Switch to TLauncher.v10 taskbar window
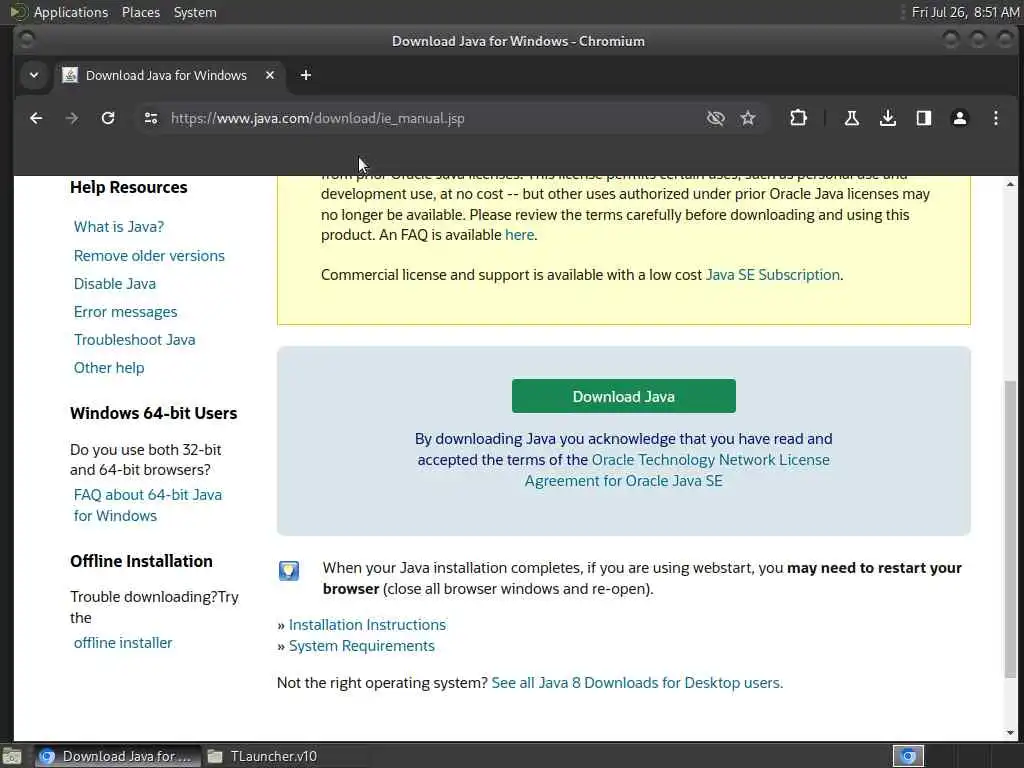The height and width of the screenshot is (768, 1024). pyautogui.click(x=263, y=756)
